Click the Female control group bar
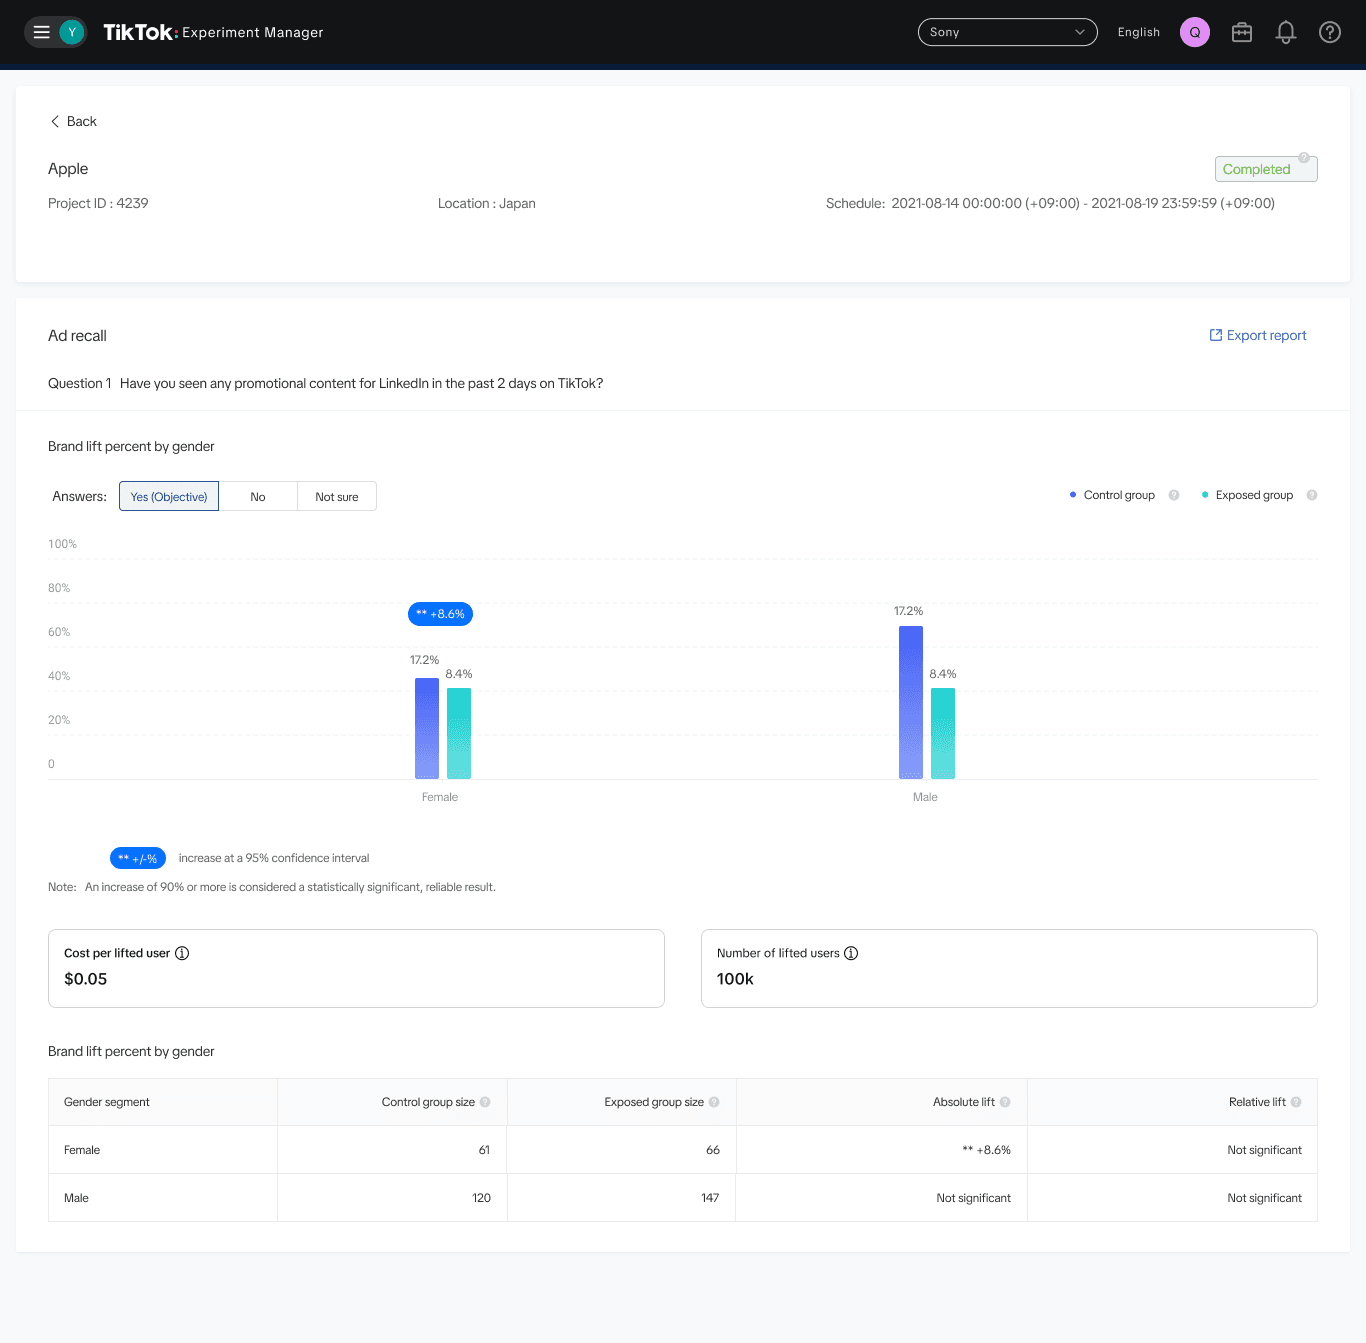This screenshot has width=1366, height=1343. [x=427, y=728]
